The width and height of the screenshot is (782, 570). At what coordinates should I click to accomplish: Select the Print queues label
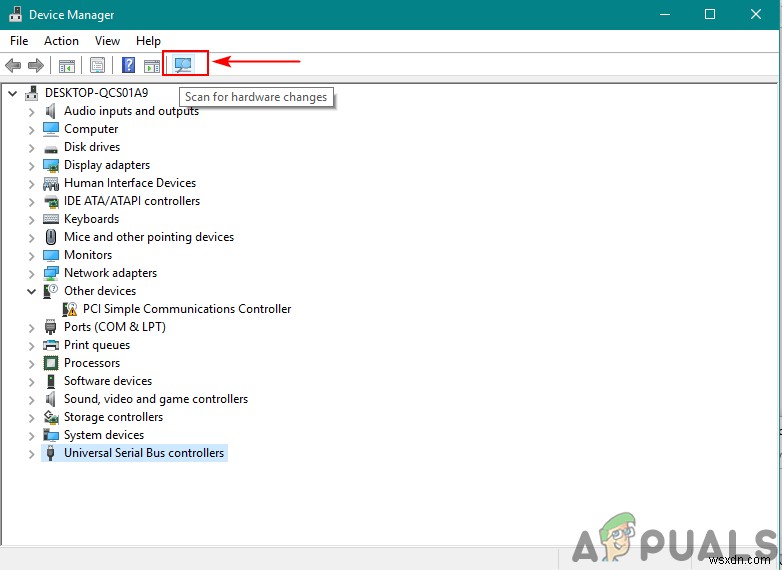point(97,345)
